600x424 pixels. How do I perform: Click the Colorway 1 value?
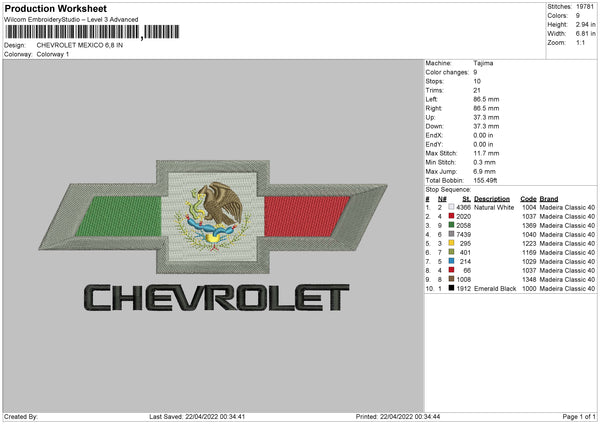pyautogui.click(x=53, y=54)
